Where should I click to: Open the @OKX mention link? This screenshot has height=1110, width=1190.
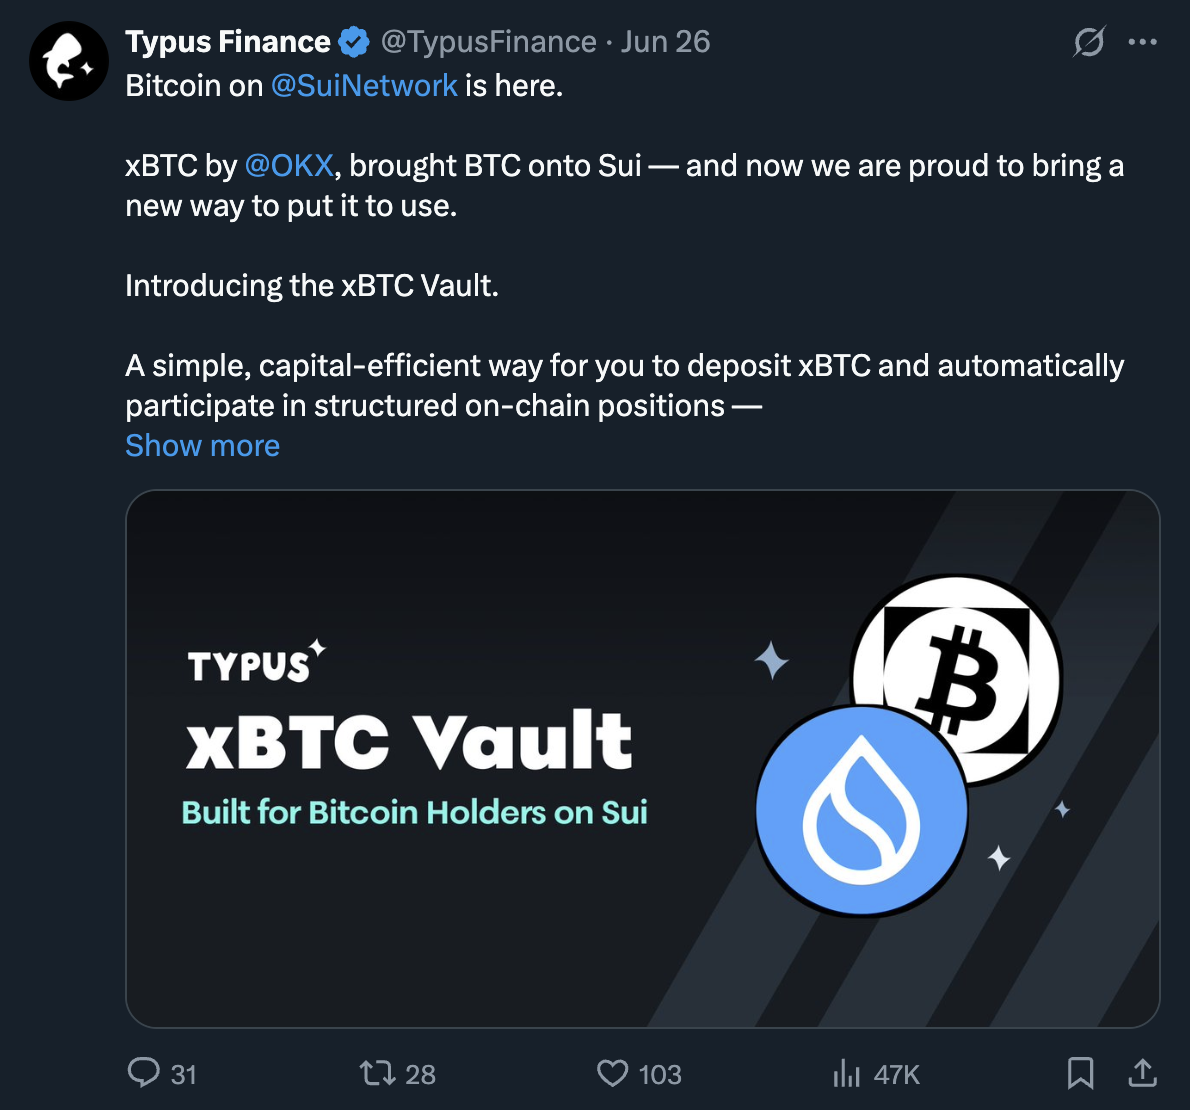click(288, 166)
